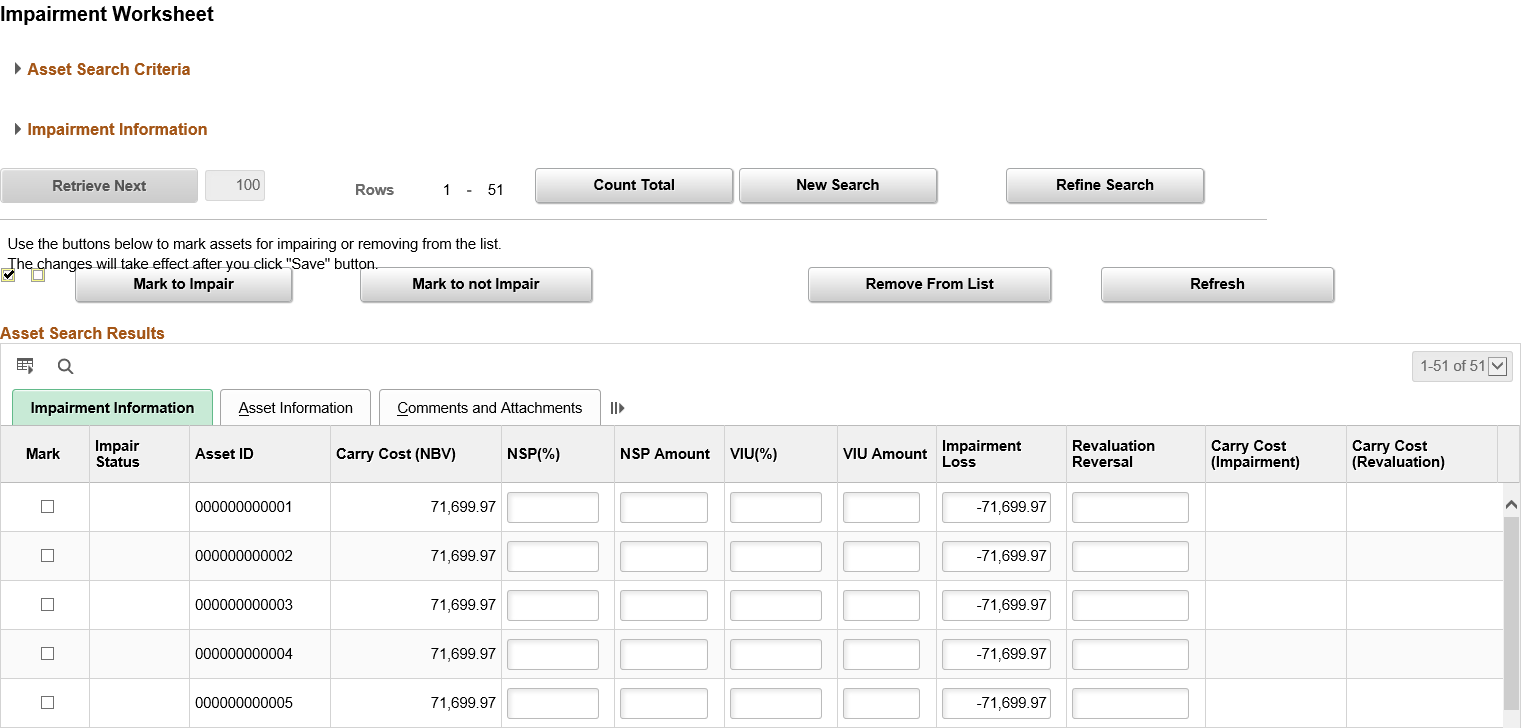Click the show all columns icon
This screenshot has width=1525, height=728.
click(617, 408)
